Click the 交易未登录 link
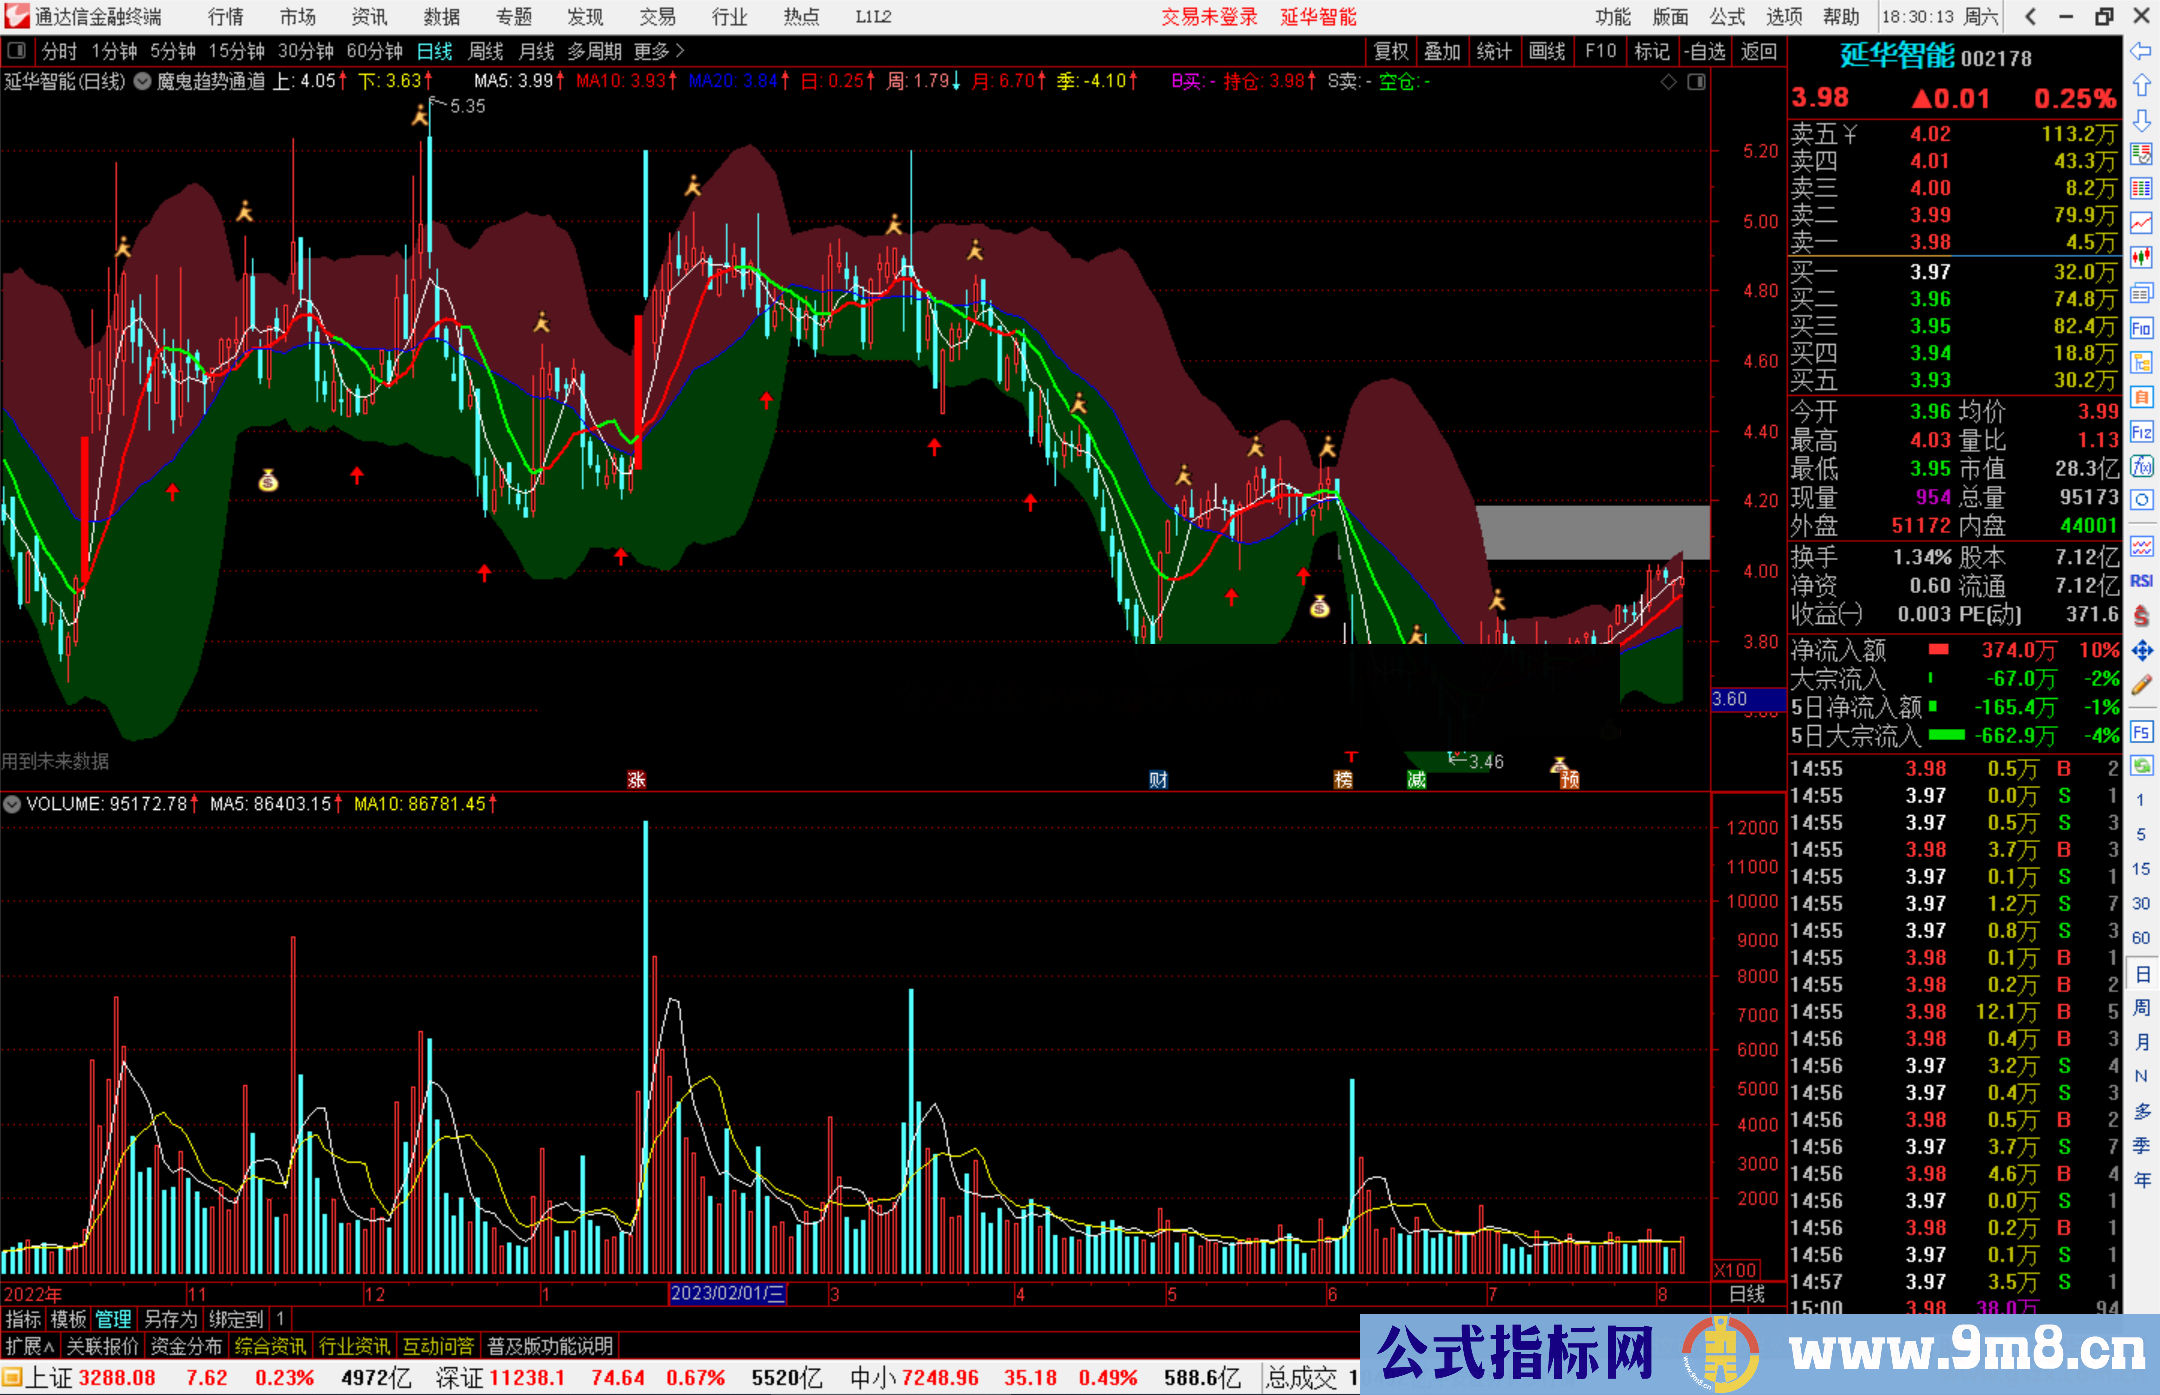Screen dimensions: 2160x1395 point(1208,17)
